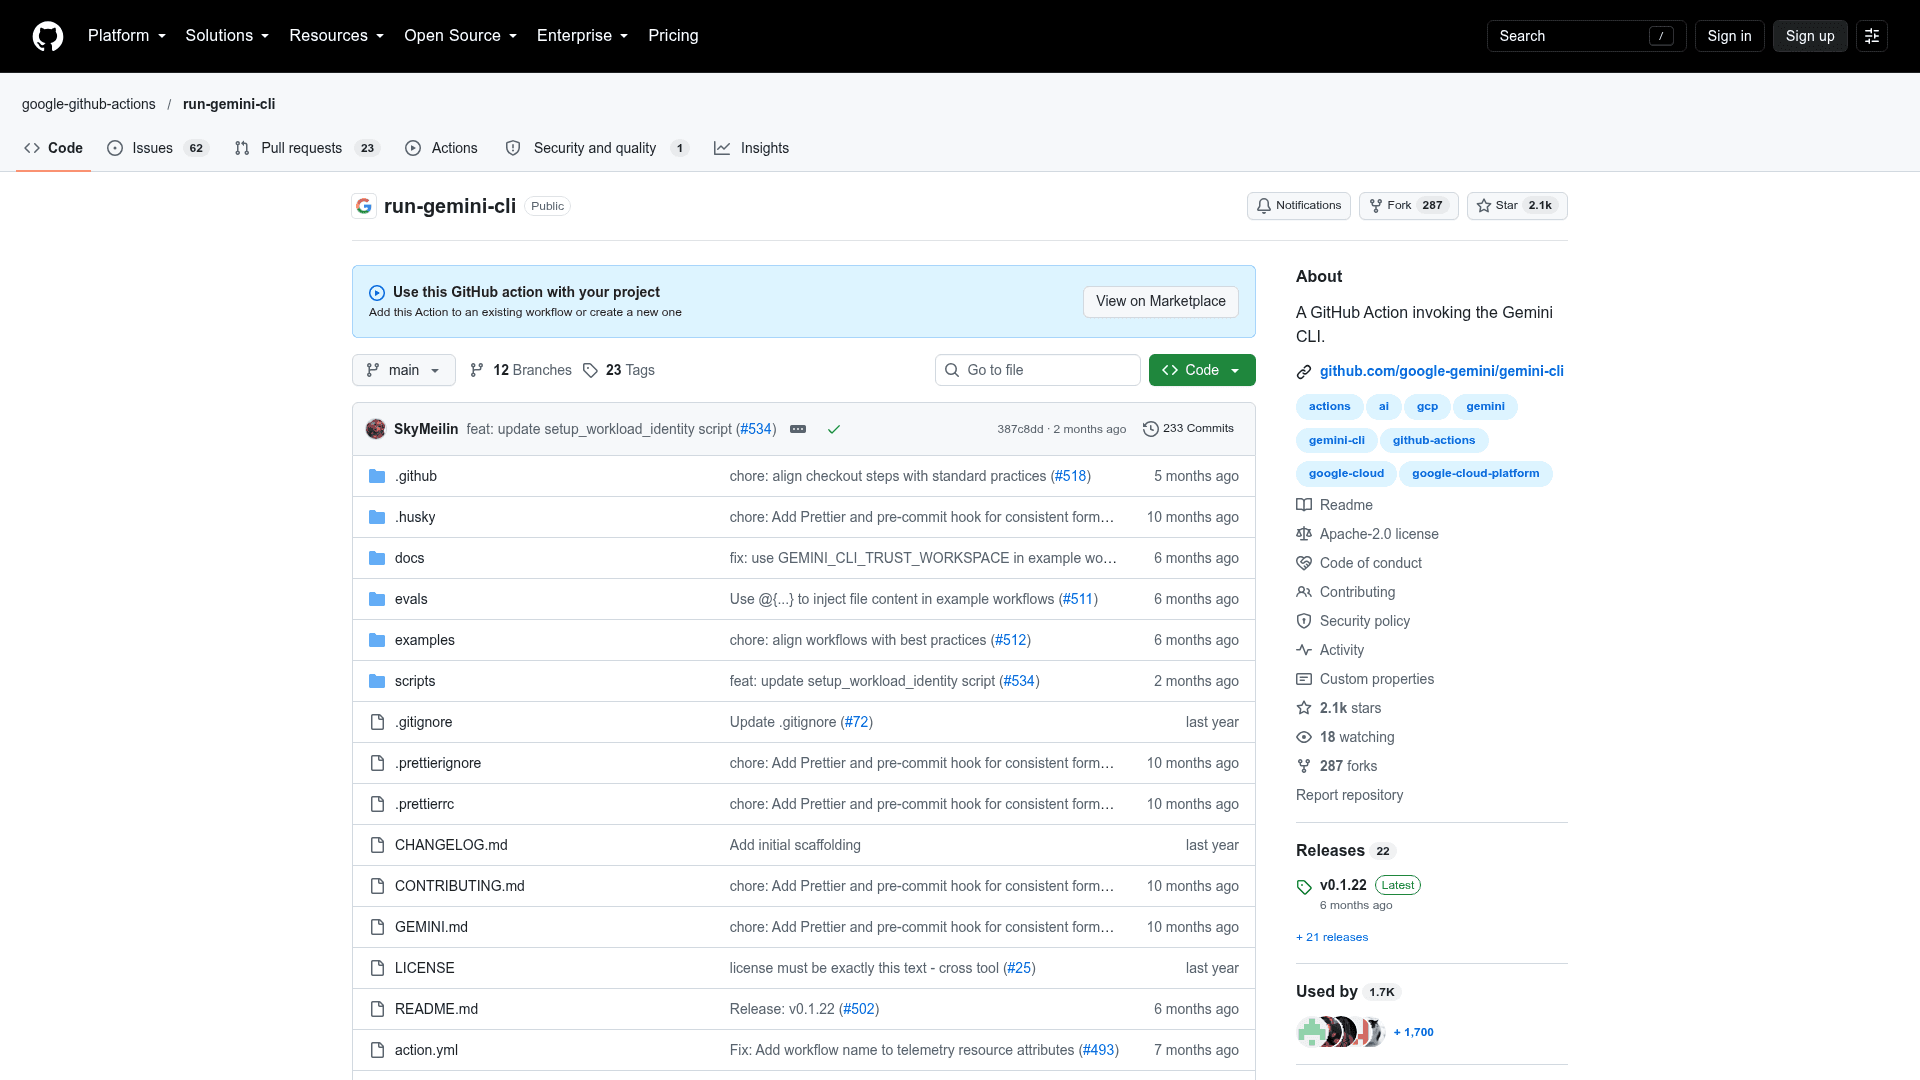Click the top Search box
Screen dimensions: 1920x1080
(x=1586, y=36)
